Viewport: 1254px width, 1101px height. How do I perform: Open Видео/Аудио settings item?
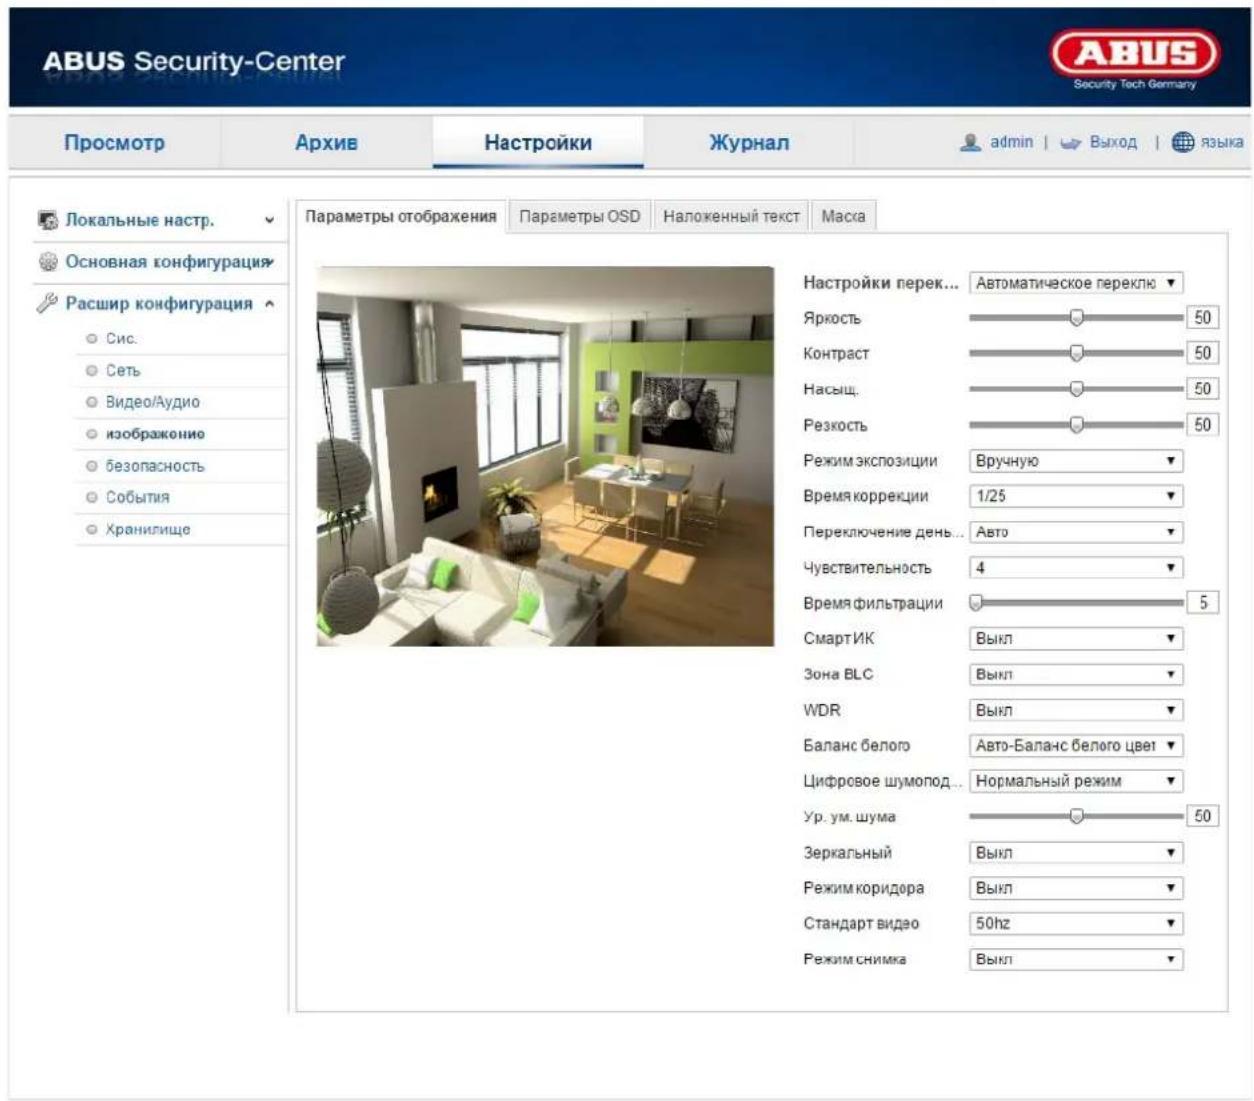[152, 402]
